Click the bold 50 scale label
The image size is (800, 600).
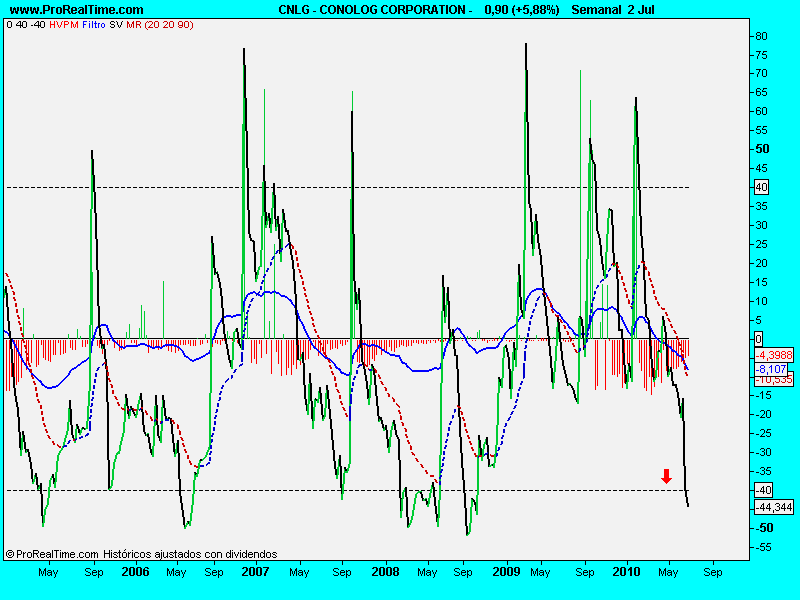click(x=762, y=149)
